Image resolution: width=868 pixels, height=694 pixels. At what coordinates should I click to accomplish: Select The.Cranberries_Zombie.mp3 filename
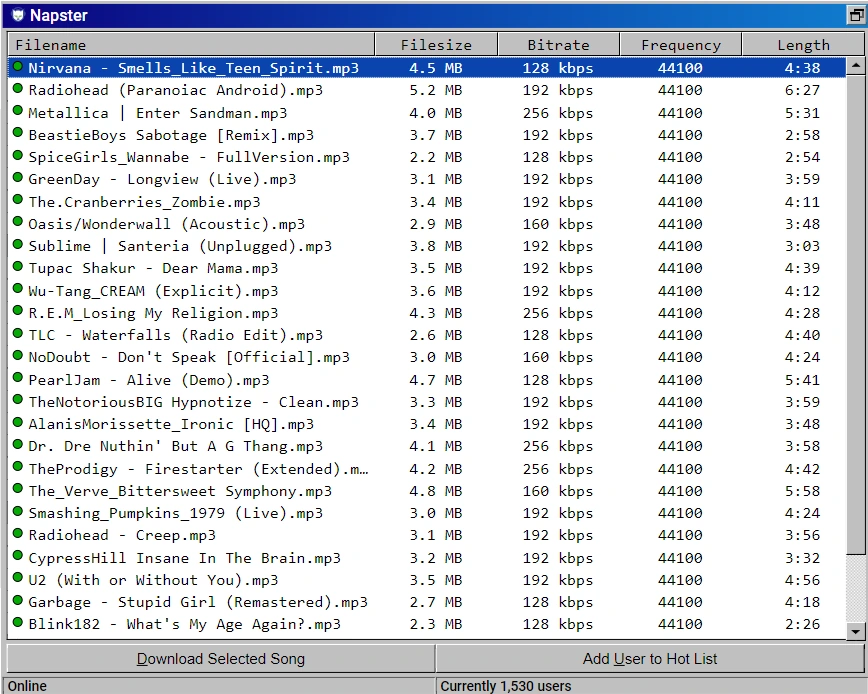[x=144, y=202]
